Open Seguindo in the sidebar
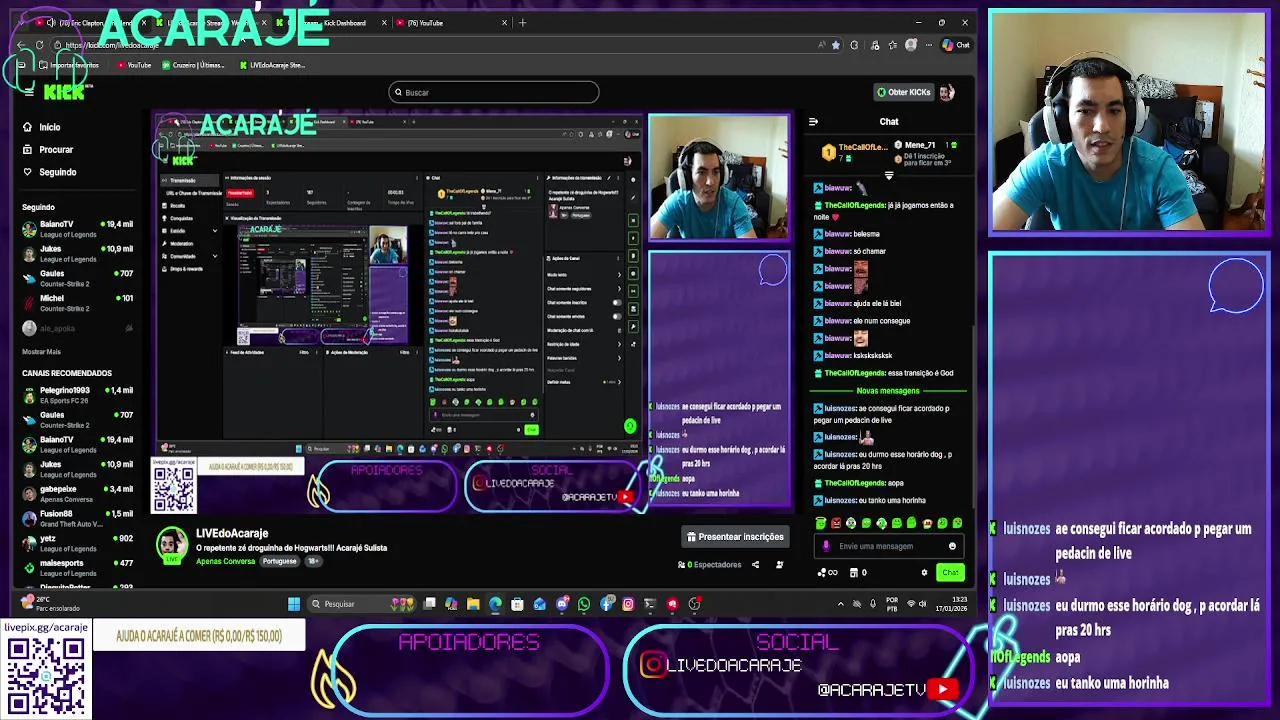1280x720 pixels. (x=49, y=172)
